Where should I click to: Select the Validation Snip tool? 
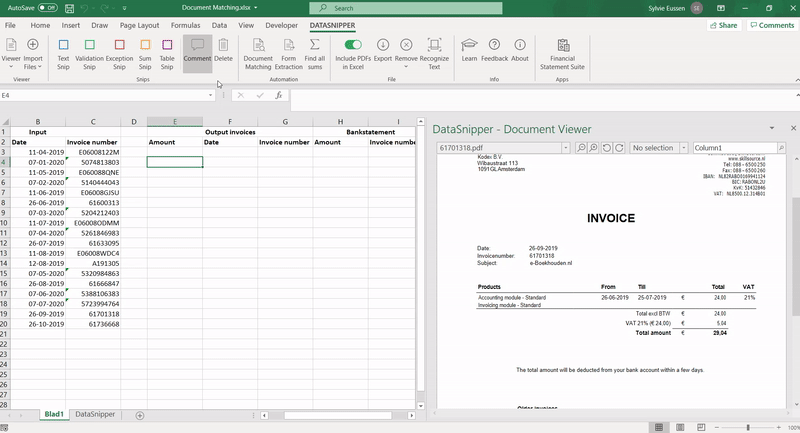pos(89,54)
